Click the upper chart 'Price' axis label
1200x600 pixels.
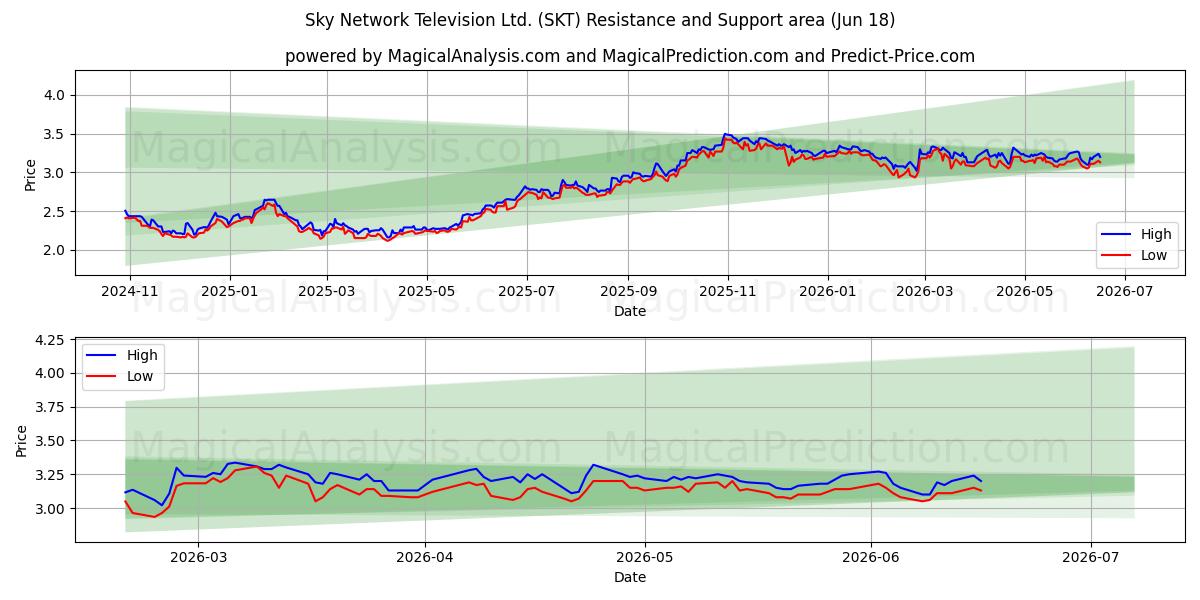pos(30,175)
